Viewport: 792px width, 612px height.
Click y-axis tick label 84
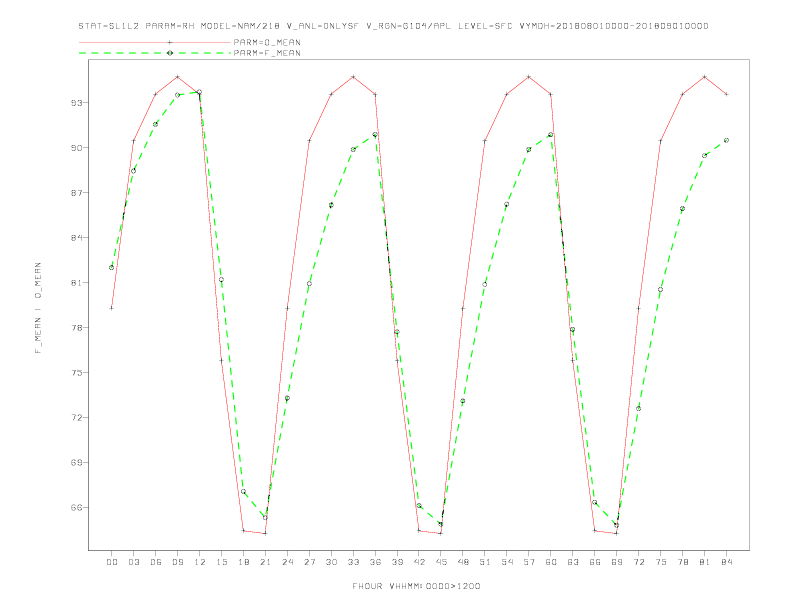tap(77, 237)
